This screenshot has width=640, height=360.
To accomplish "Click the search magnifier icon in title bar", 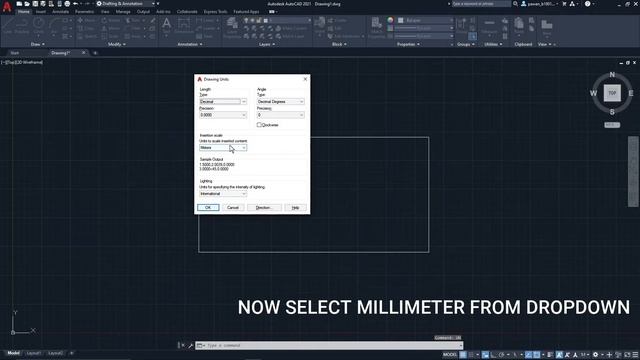I will click(x=516, y=4).
